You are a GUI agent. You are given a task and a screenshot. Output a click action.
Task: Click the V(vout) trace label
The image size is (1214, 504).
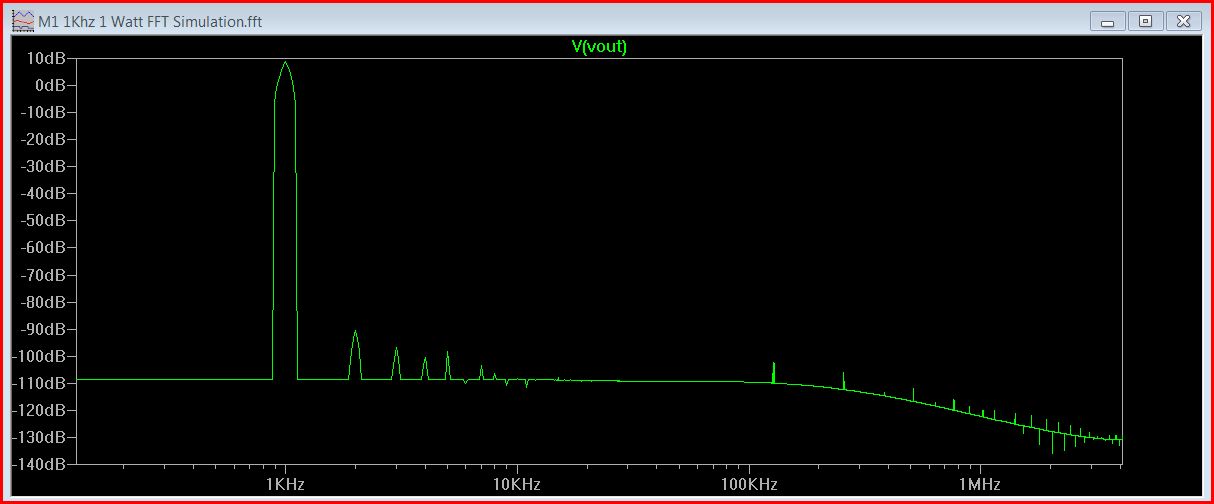coord(598,46)
